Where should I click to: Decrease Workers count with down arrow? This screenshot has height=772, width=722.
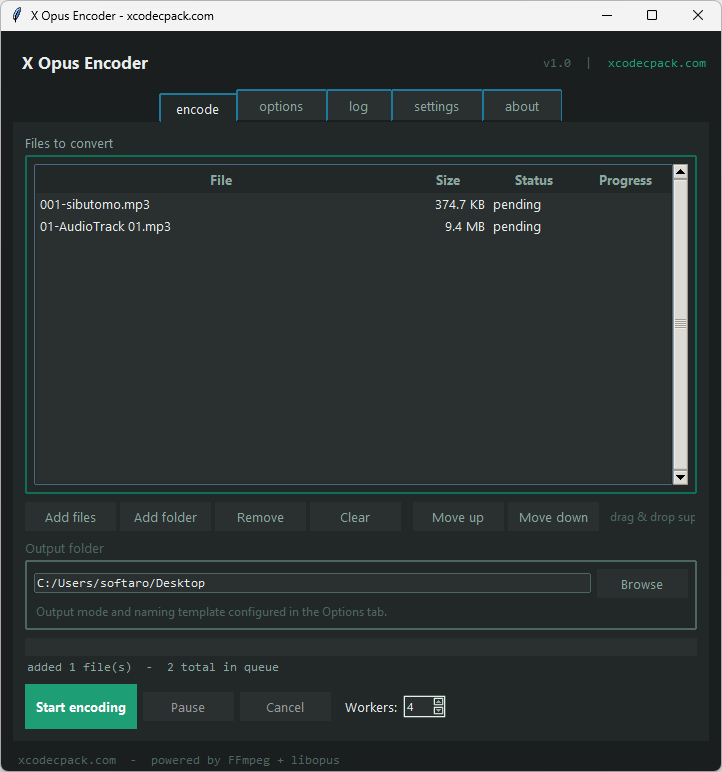pyautogui.click(x=438, y=711)
